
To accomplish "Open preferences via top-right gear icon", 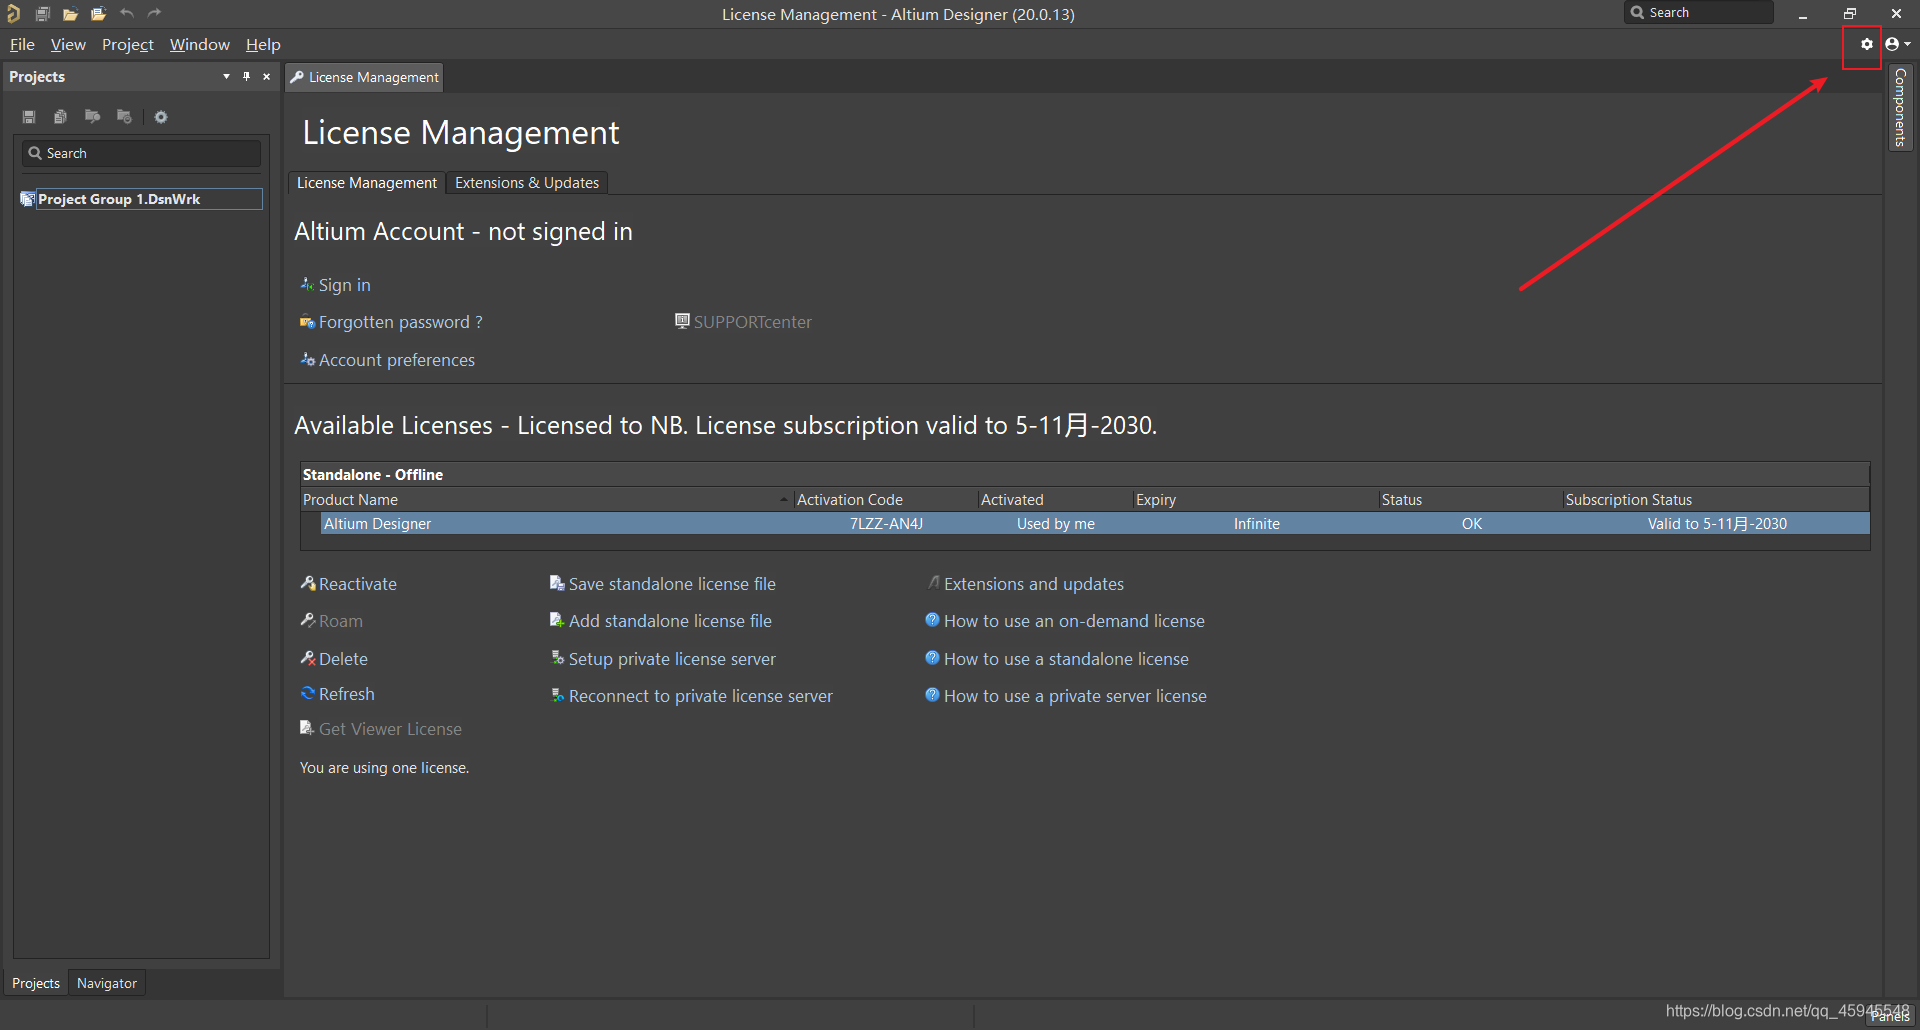I will tap(1866, 45).
